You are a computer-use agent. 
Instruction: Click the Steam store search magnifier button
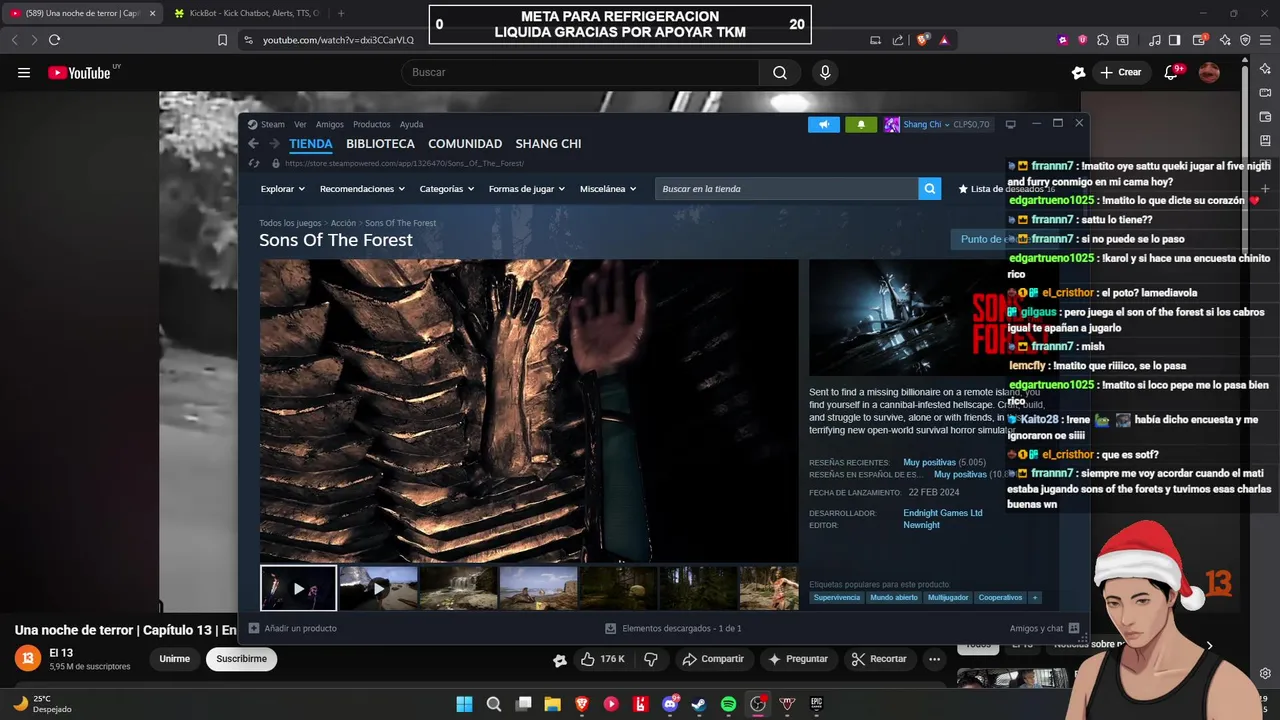click(x=930, y=189)
